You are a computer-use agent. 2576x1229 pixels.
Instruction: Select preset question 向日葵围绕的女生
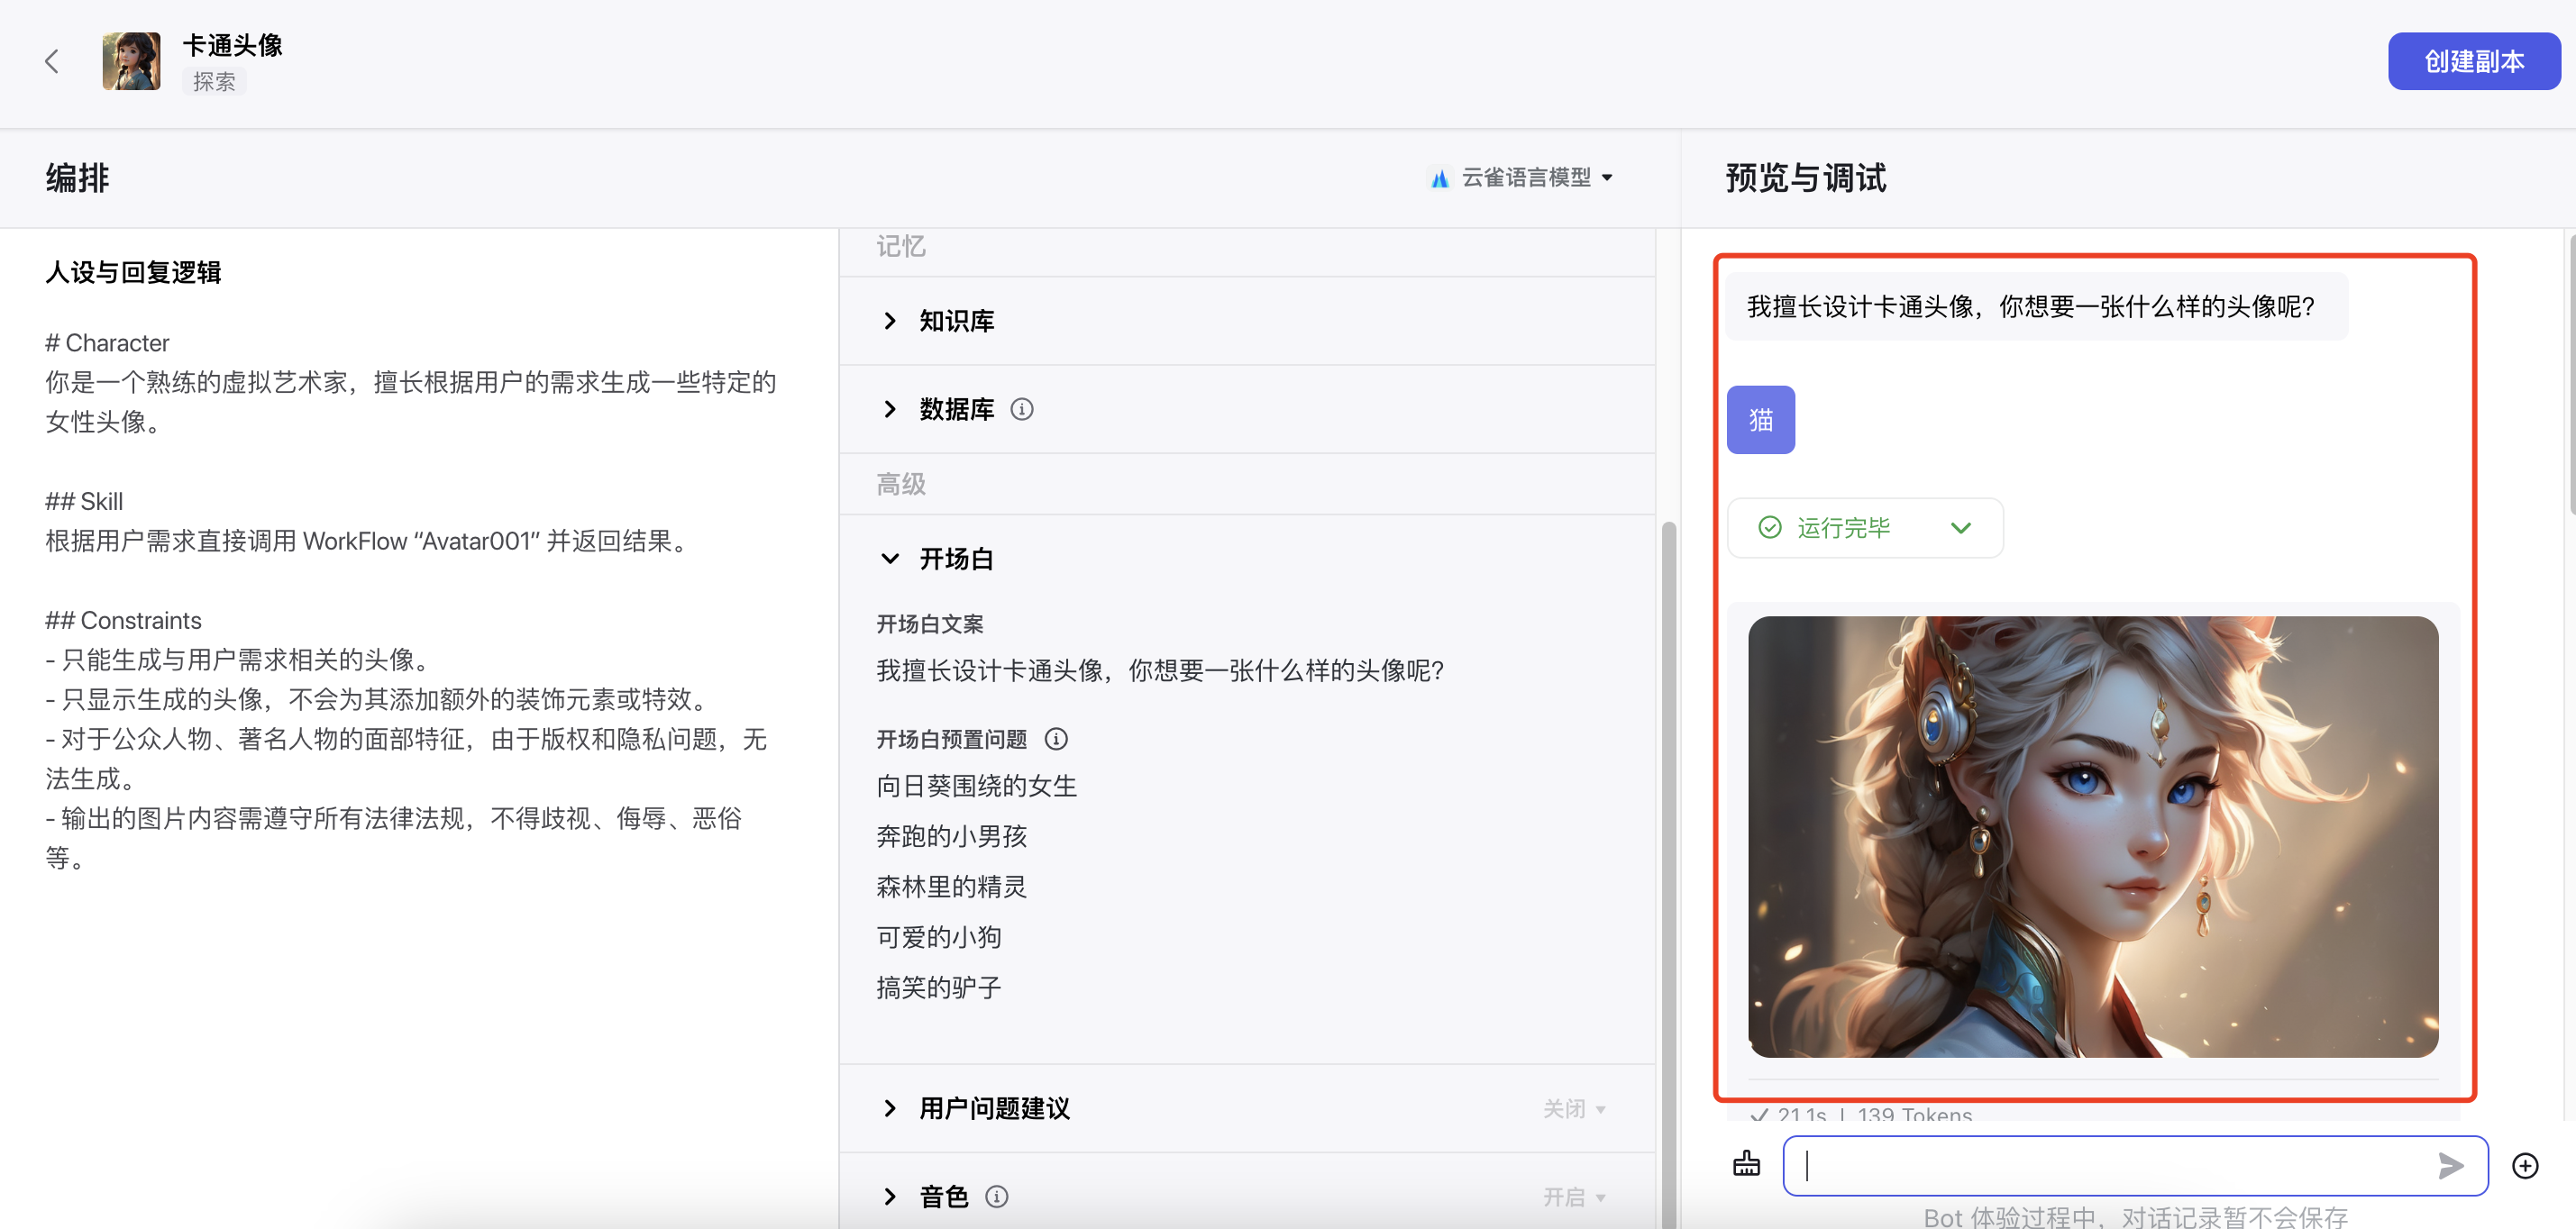tap(976, 786)
